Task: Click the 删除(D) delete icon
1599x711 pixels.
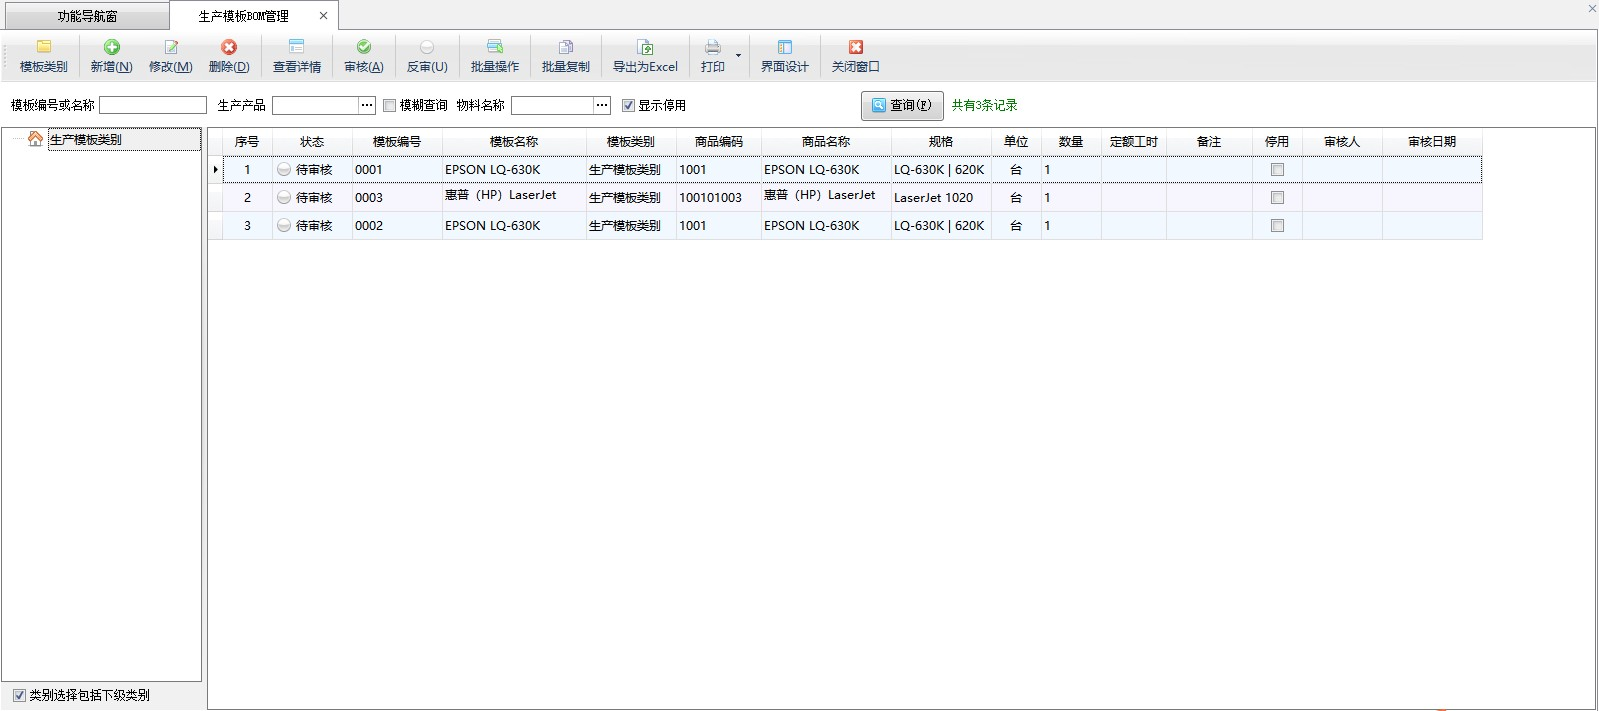Action: (229, 47)
